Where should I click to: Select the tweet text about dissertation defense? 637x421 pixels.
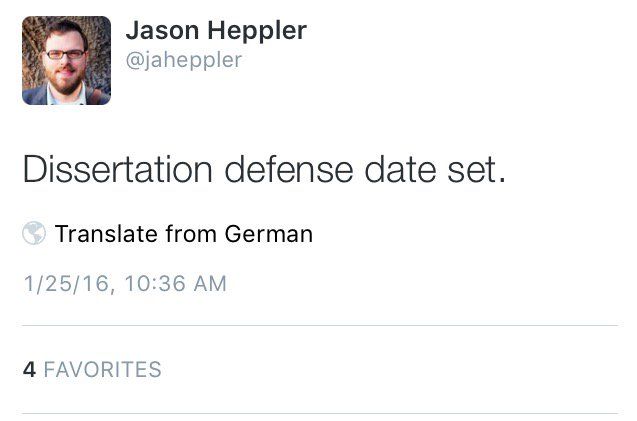click(x=264, y=170)
